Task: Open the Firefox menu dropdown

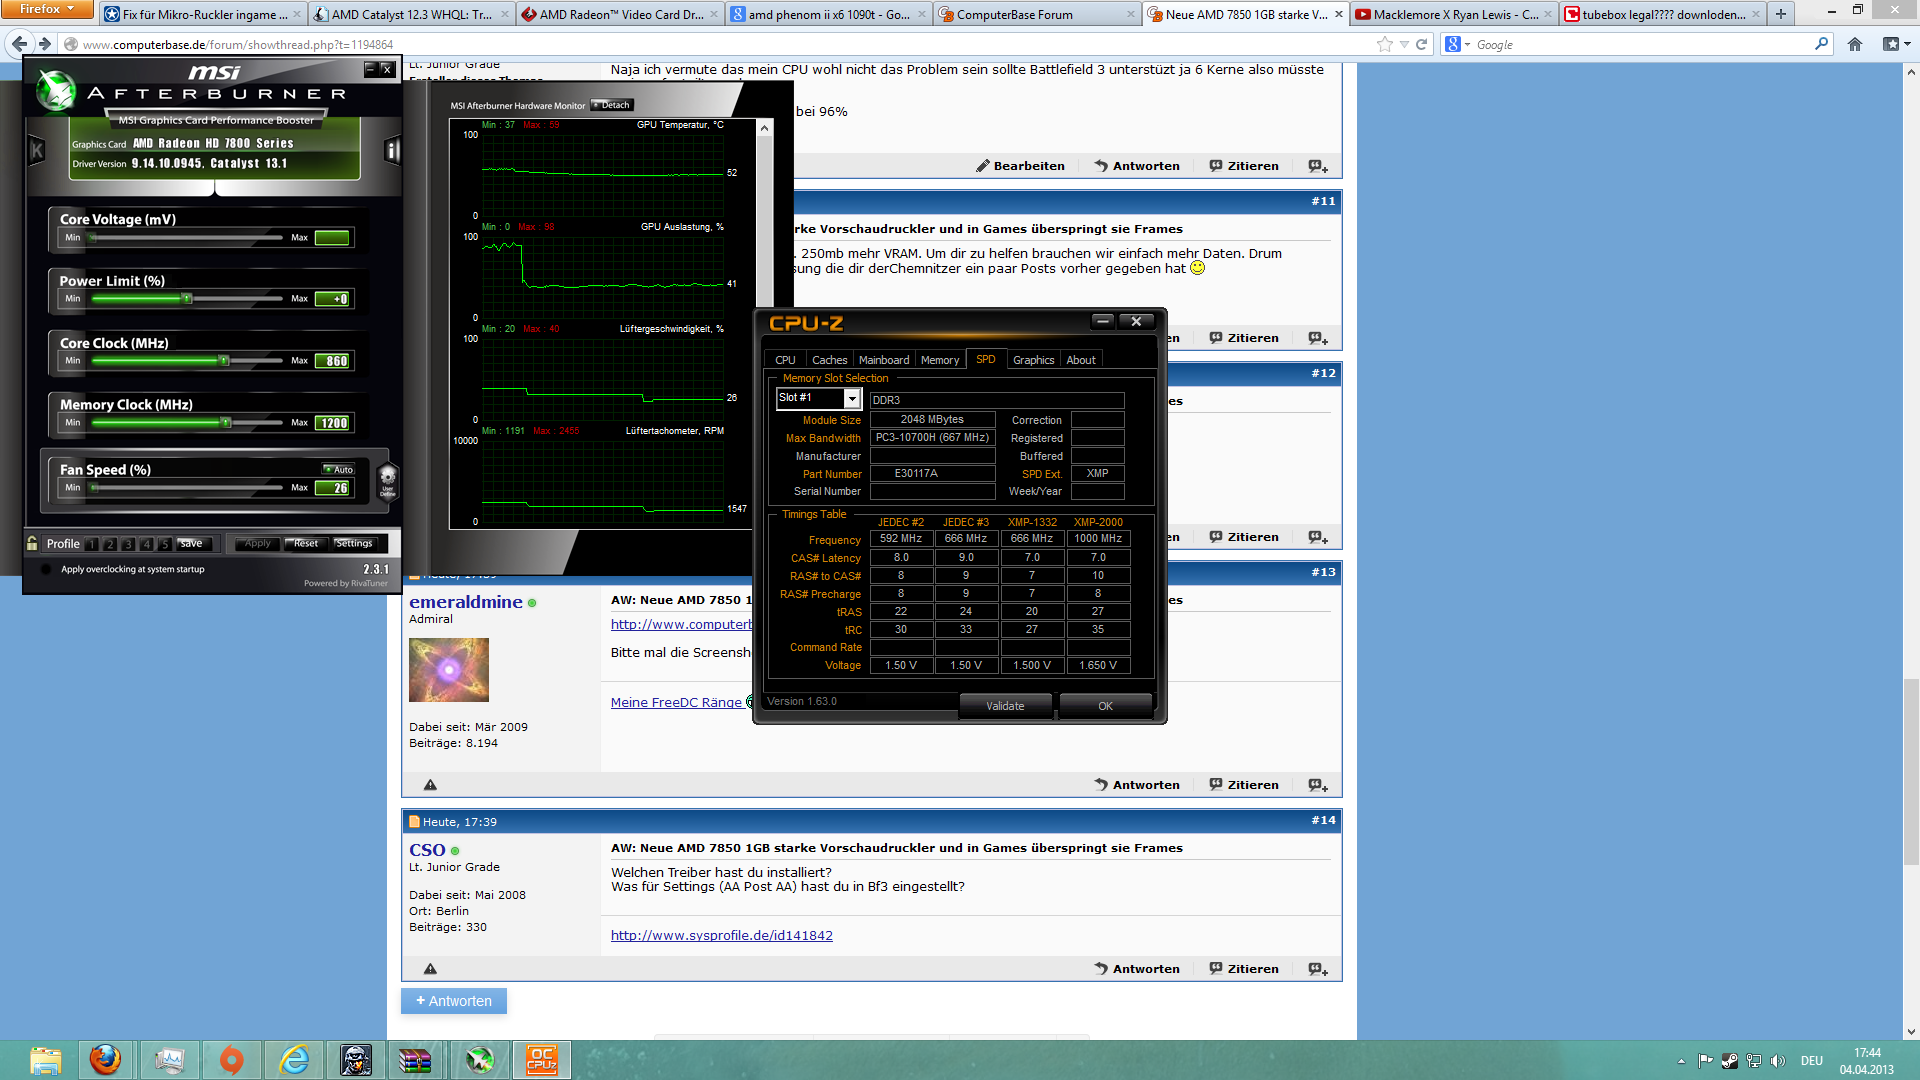Action: (46, 9)
